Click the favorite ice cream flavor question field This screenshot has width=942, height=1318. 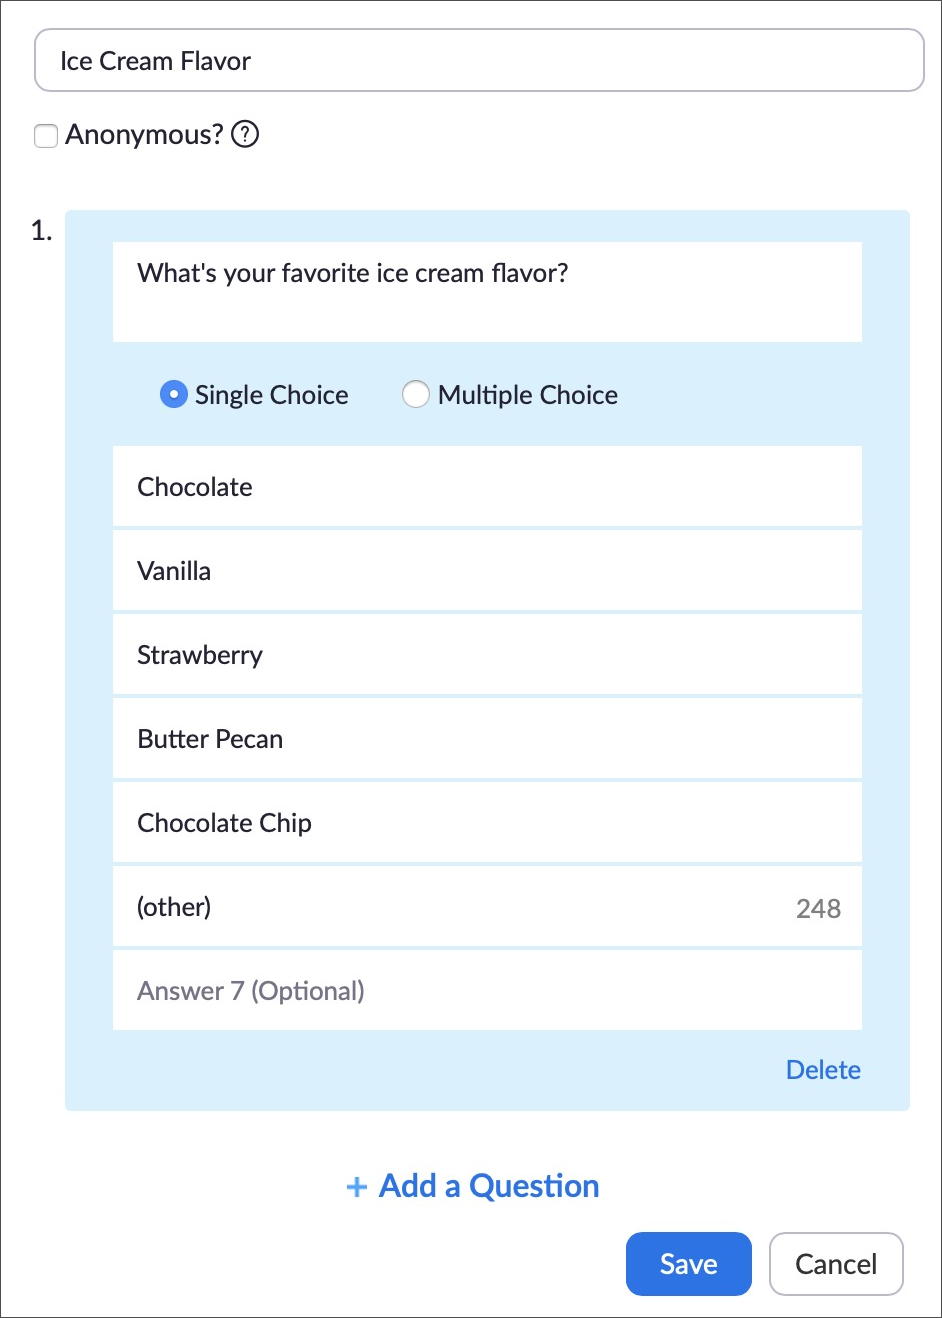coord(487,292)
